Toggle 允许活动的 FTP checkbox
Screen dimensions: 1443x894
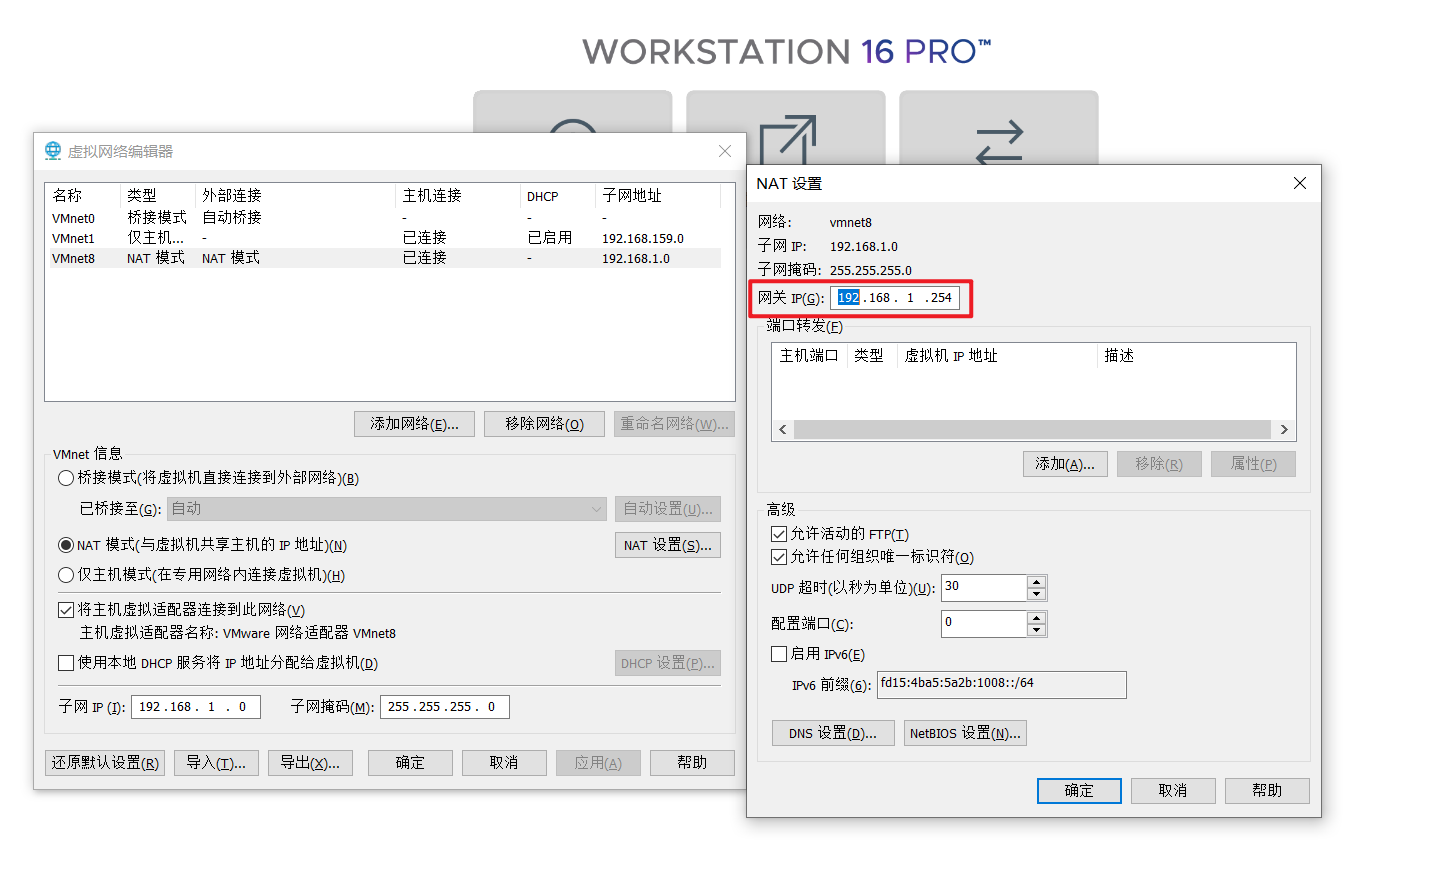(x=779, y=534)
